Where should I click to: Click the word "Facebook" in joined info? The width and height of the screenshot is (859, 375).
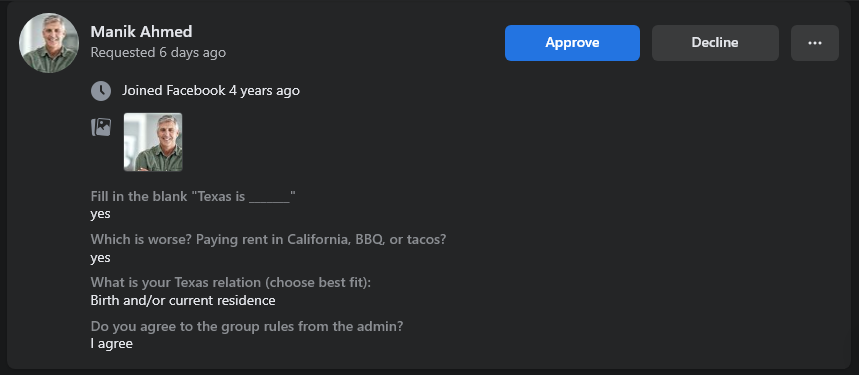click(196, 90)
